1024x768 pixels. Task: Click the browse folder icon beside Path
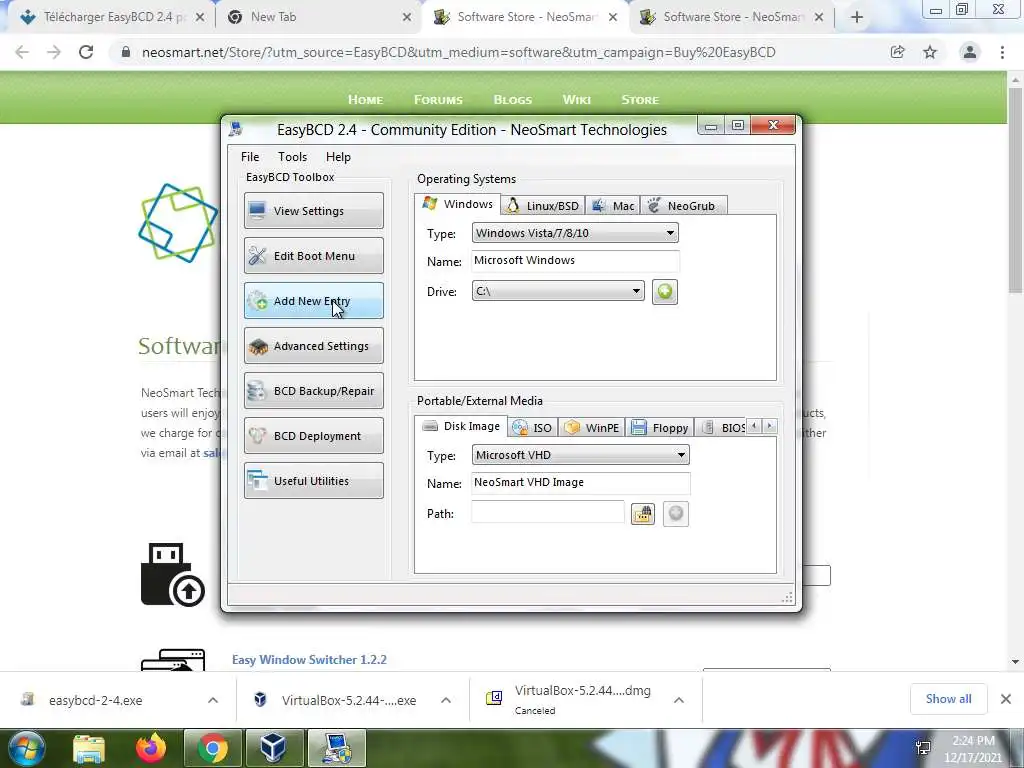coord(643,514)
